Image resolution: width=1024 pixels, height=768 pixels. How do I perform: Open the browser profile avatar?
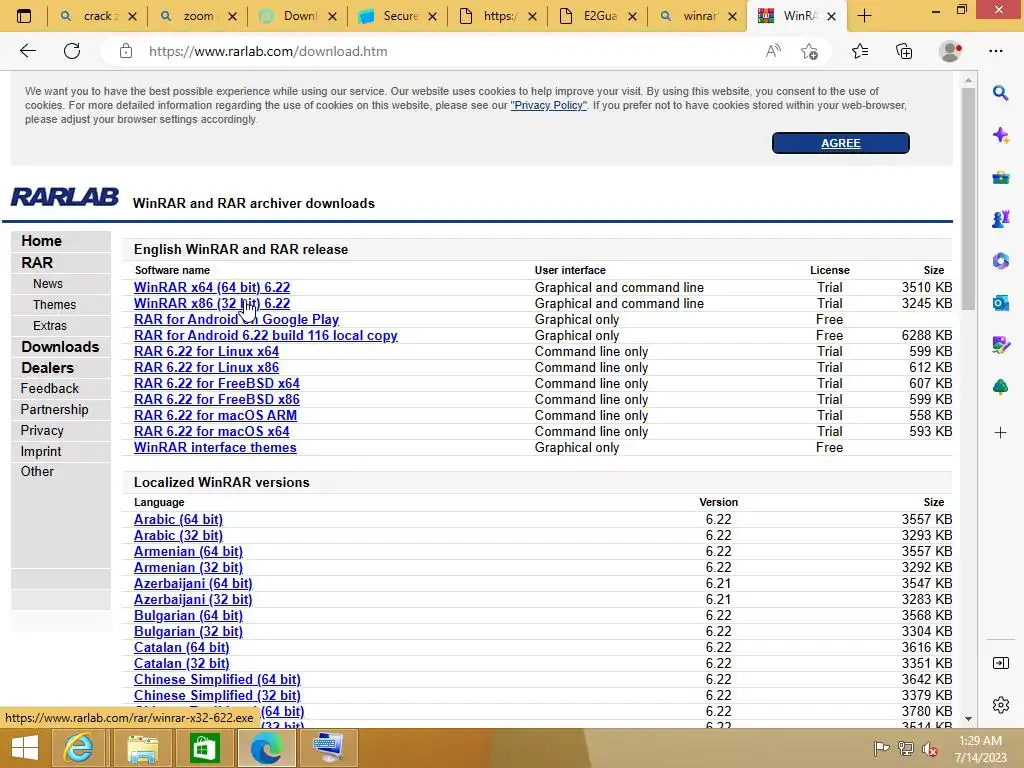pos(950,51)
